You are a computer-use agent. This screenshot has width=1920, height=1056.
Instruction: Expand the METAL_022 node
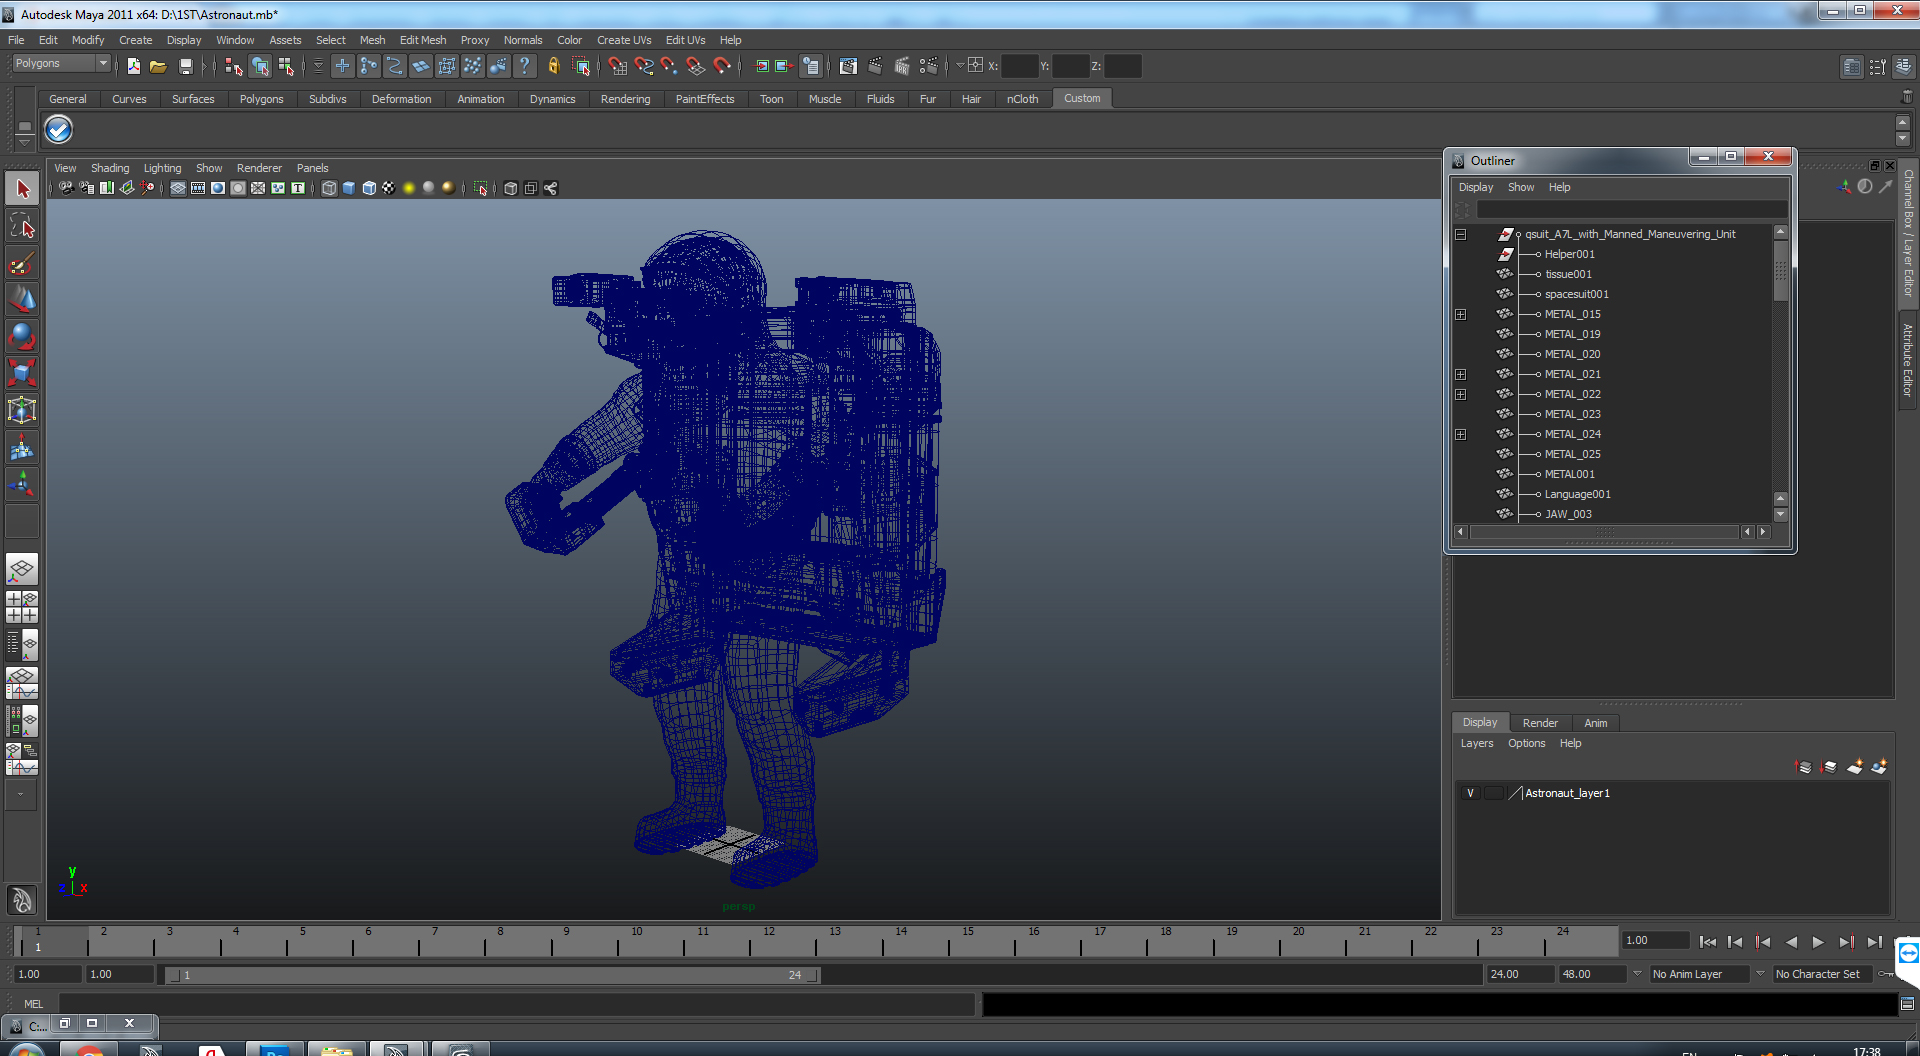point(1460,394)
